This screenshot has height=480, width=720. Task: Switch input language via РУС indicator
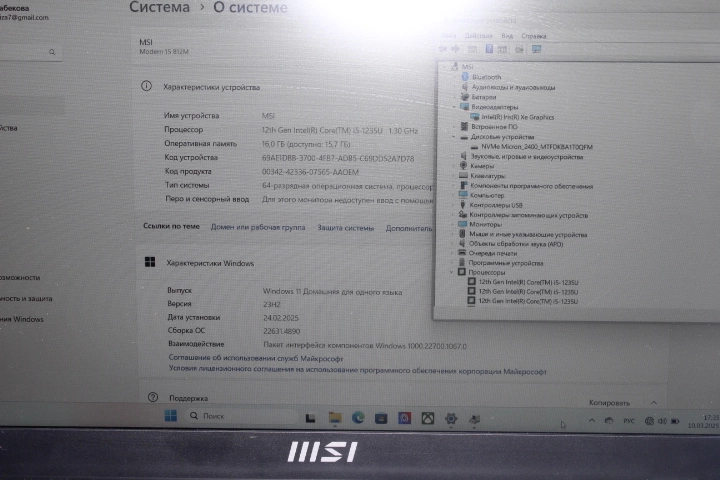click(629, 420)
